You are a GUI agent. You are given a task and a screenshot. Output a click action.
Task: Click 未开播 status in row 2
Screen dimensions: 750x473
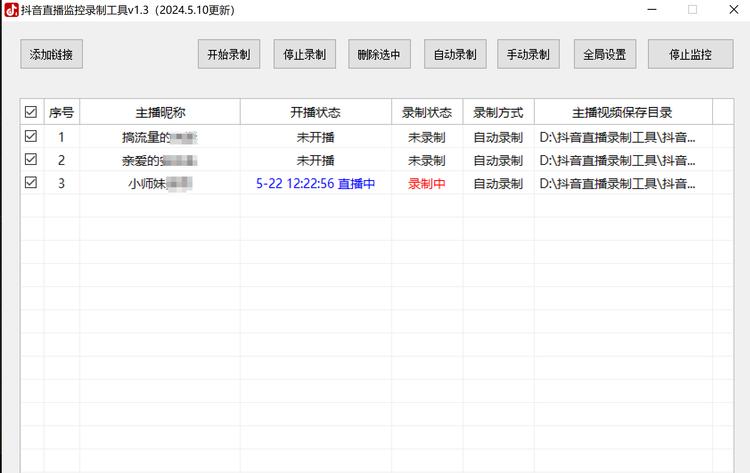[316, 160]
